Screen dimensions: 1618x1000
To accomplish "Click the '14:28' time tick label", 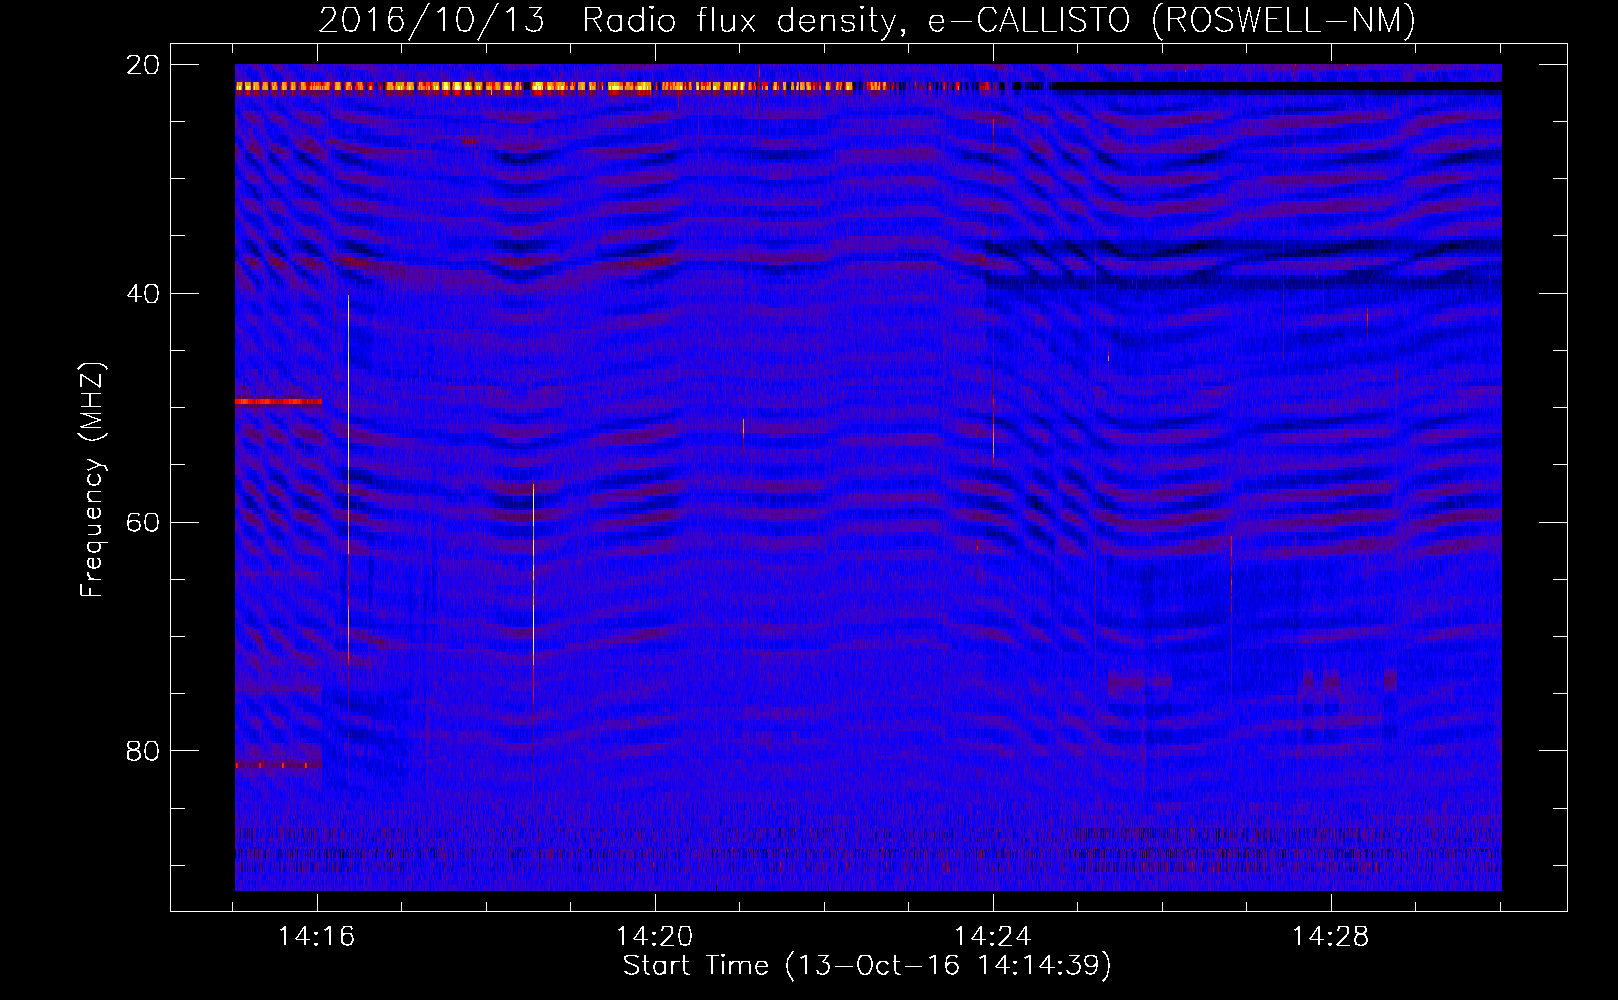I will click(1330, 936).
